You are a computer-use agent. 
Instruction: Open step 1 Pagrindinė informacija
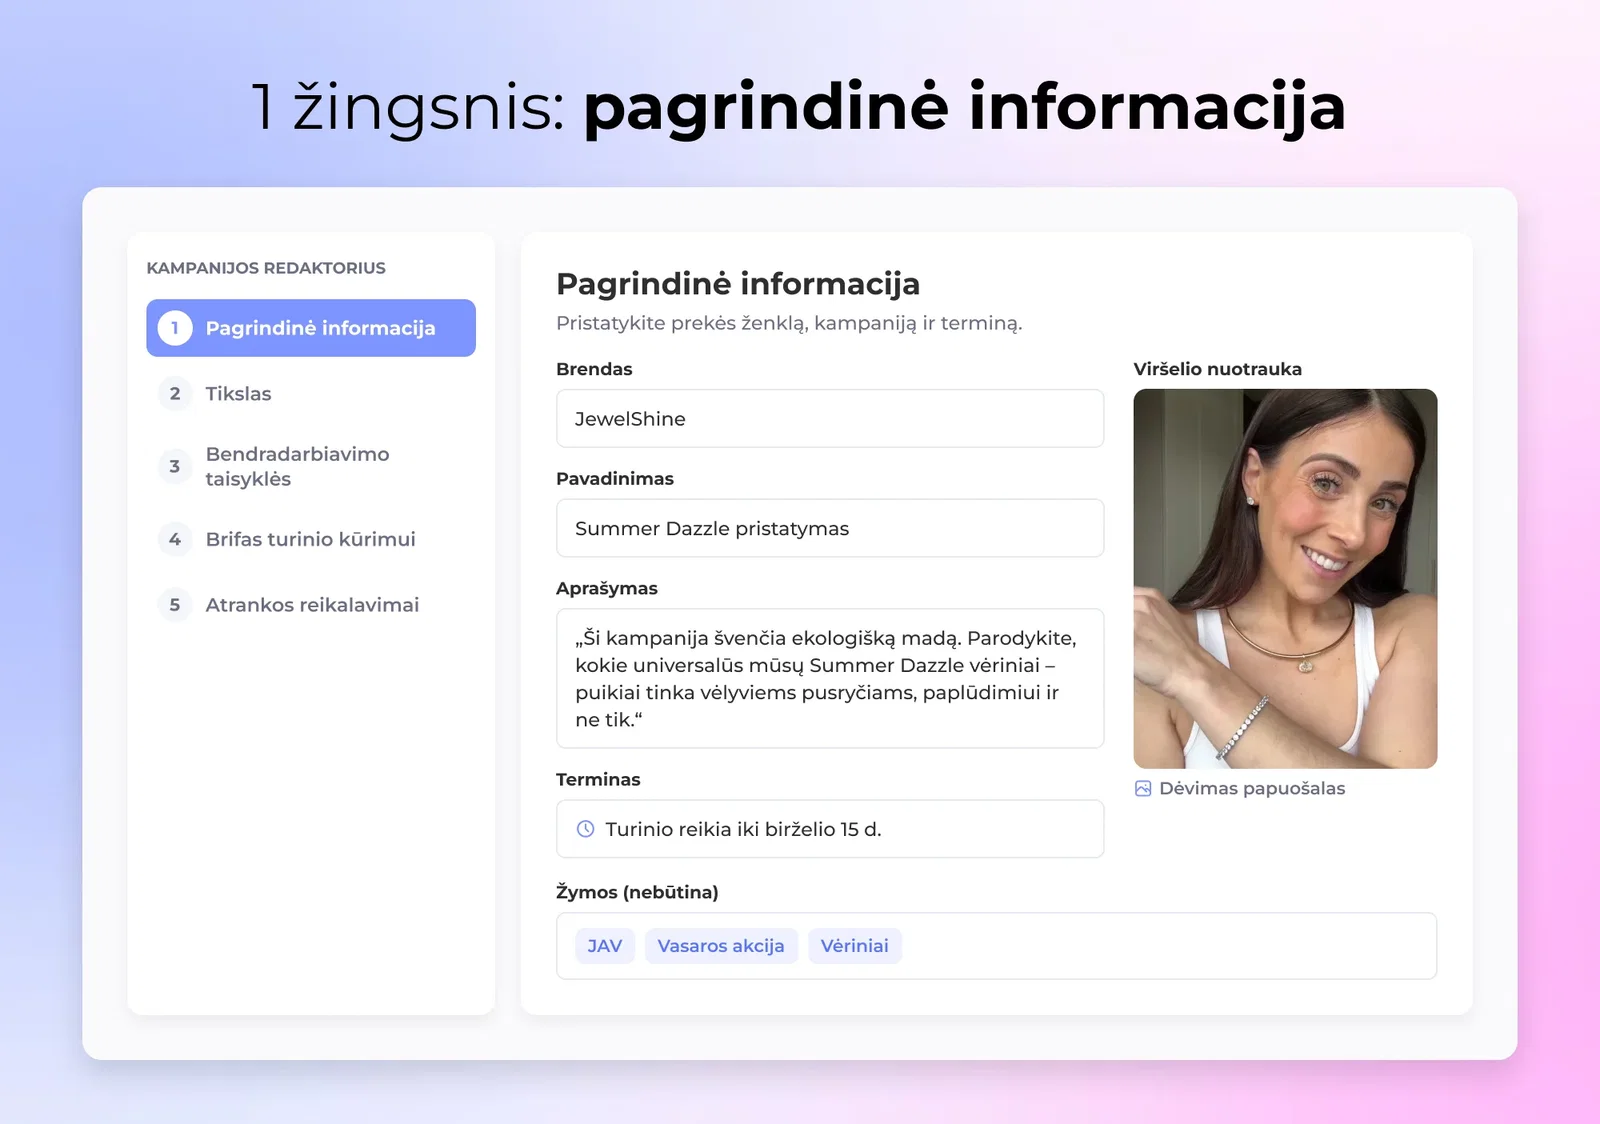coord(311,328)
